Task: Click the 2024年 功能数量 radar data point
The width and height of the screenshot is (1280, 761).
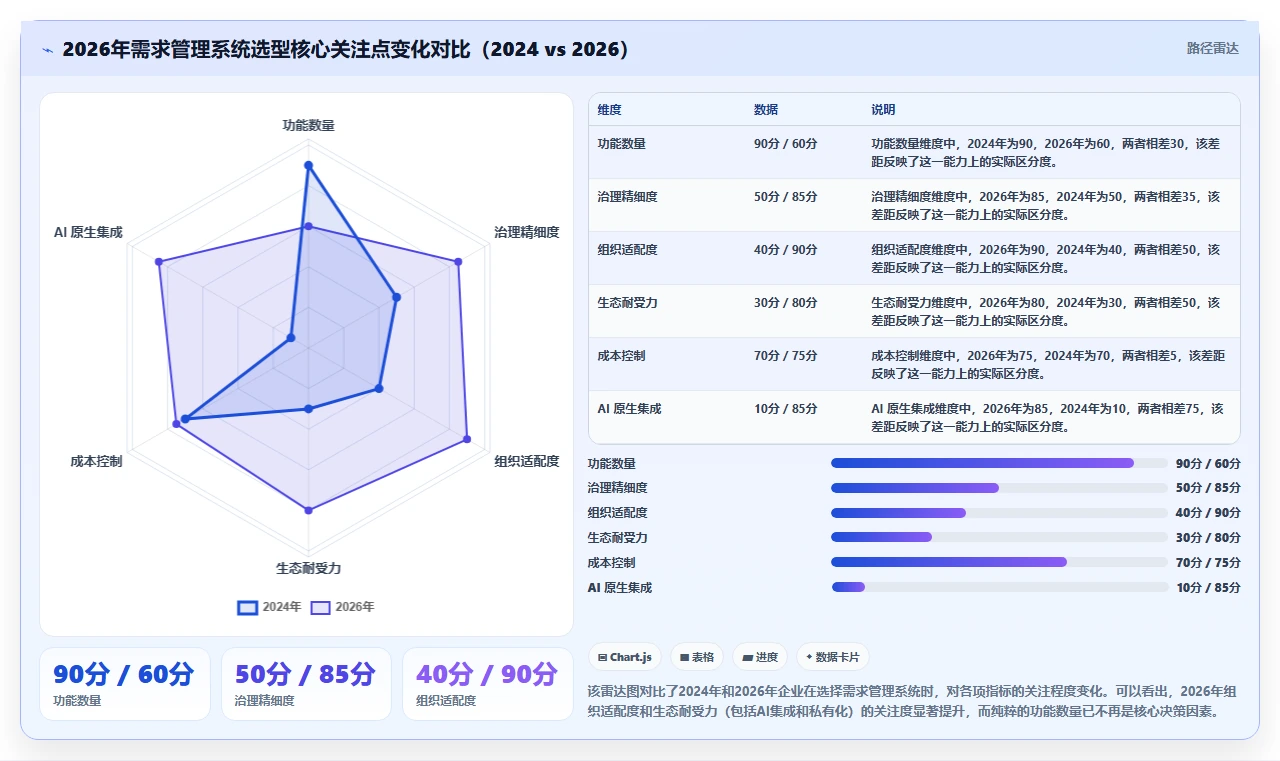Action: coord(308,165)
